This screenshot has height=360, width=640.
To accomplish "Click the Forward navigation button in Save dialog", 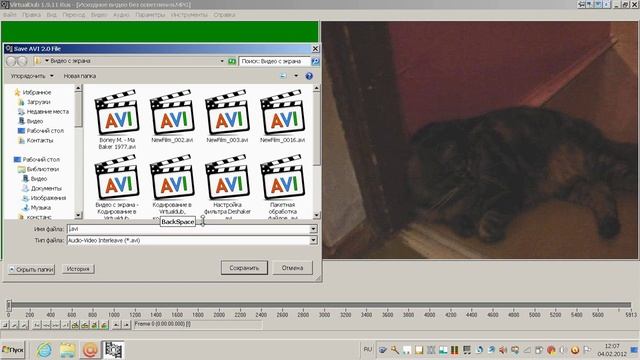I will (x=22, y=61).
